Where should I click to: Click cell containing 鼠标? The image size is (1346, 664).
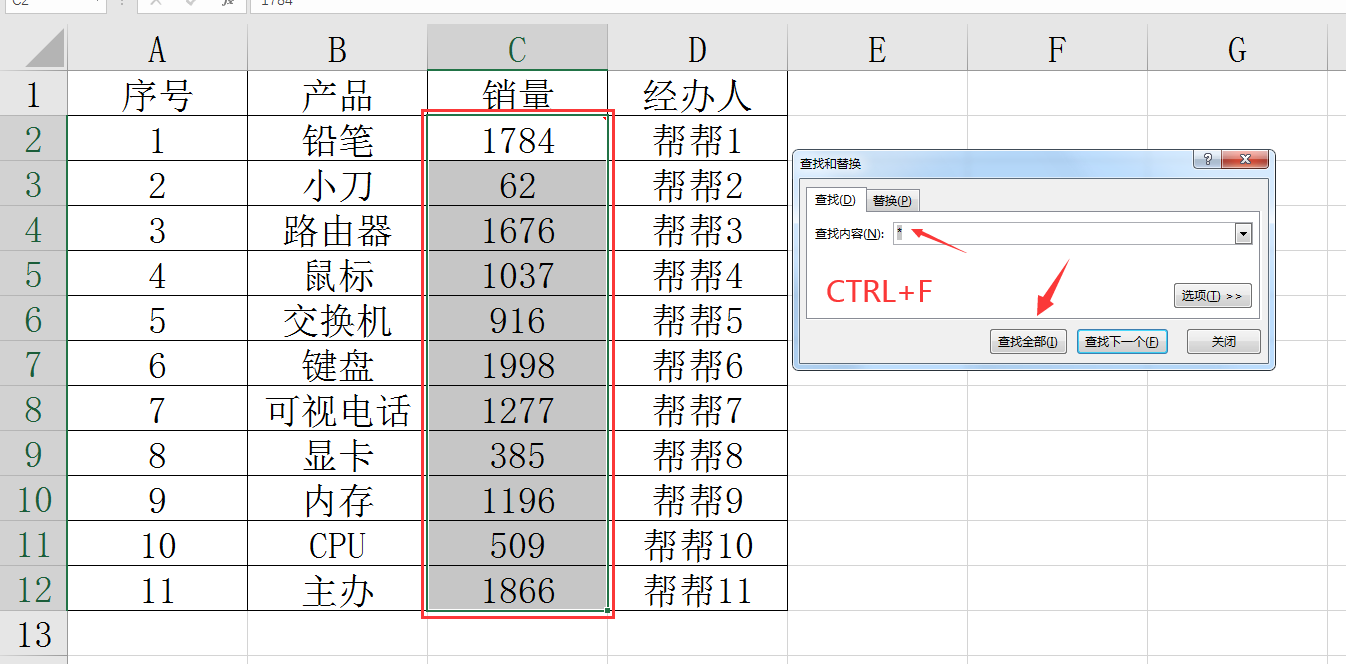click(x=337, y=273)
